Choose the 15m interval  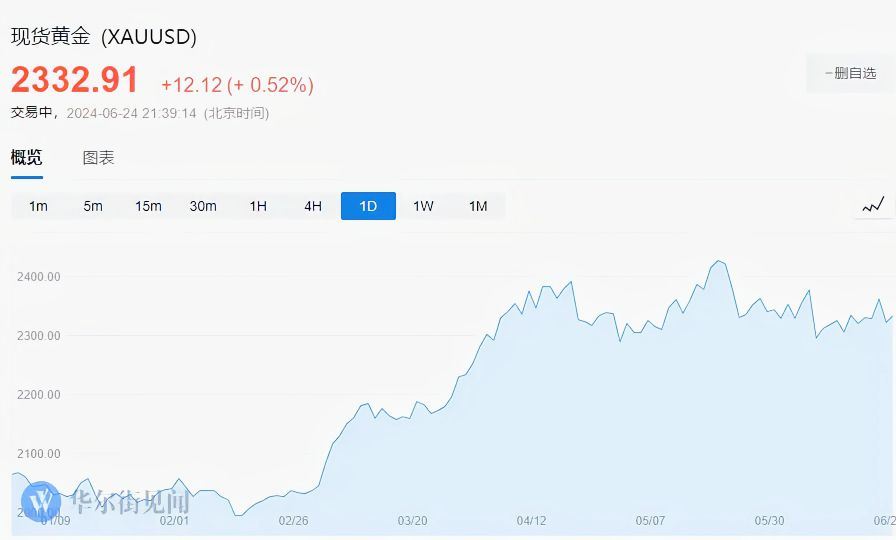click(148, 206)
